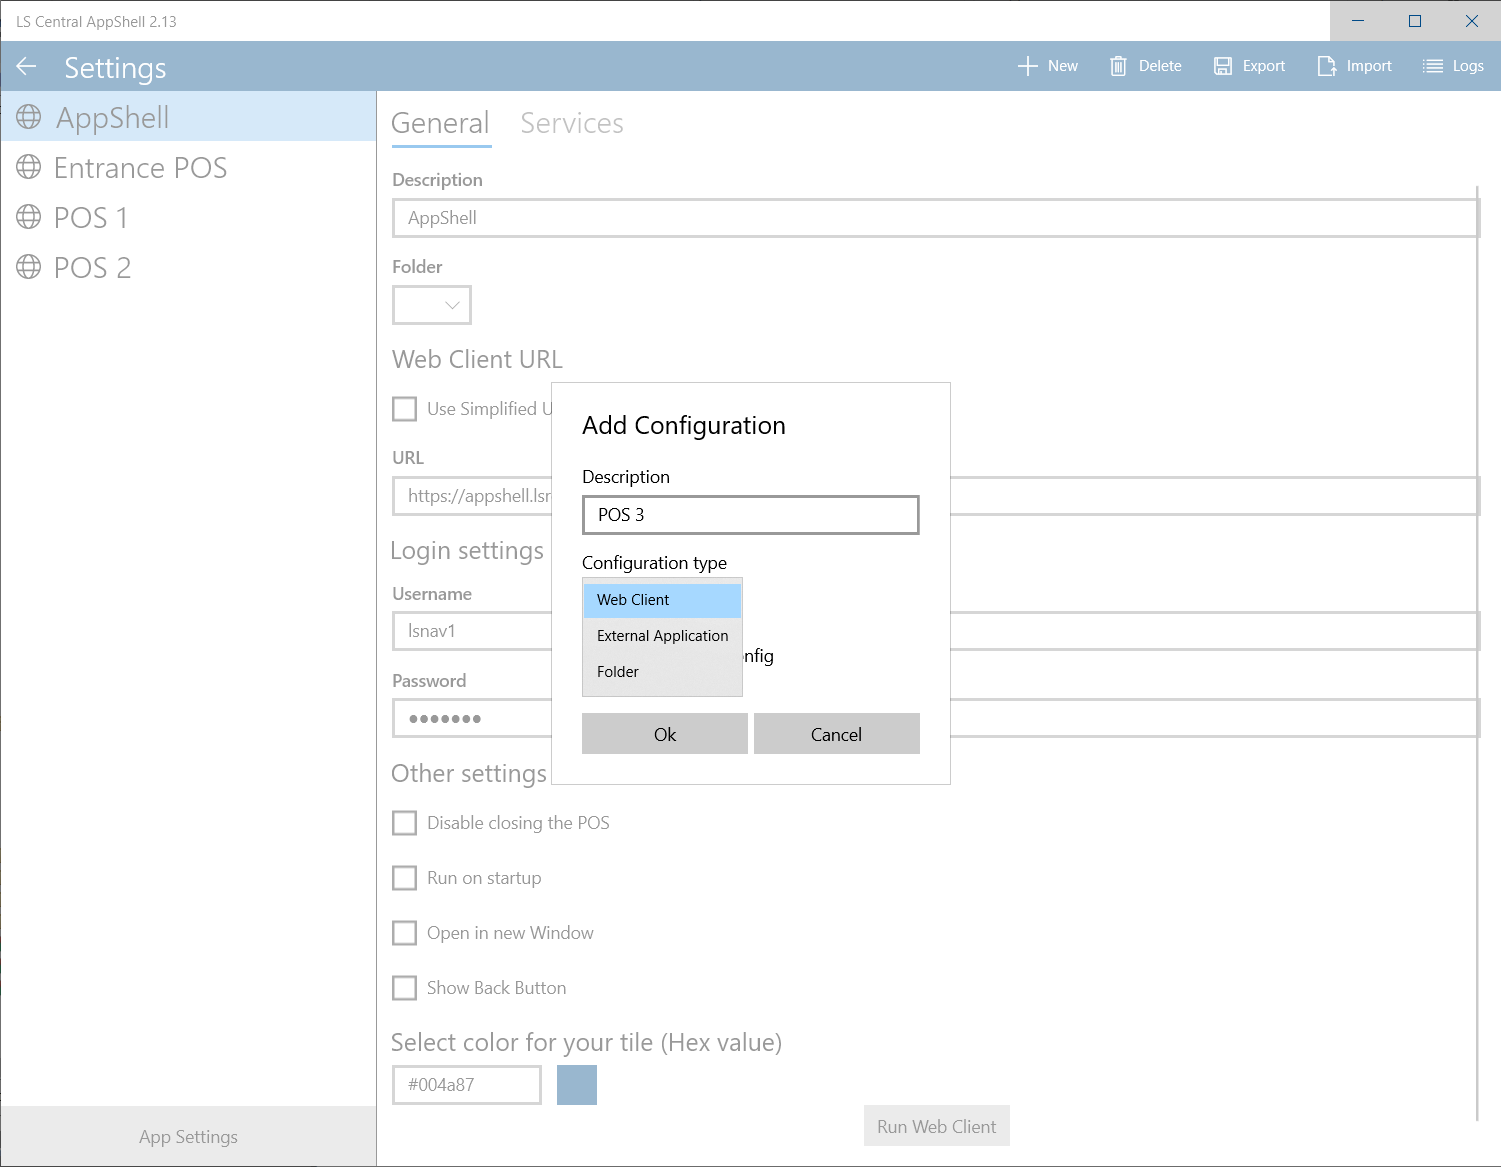
Task: Choose External Application from configuration type list
Action: coord(662,636)
